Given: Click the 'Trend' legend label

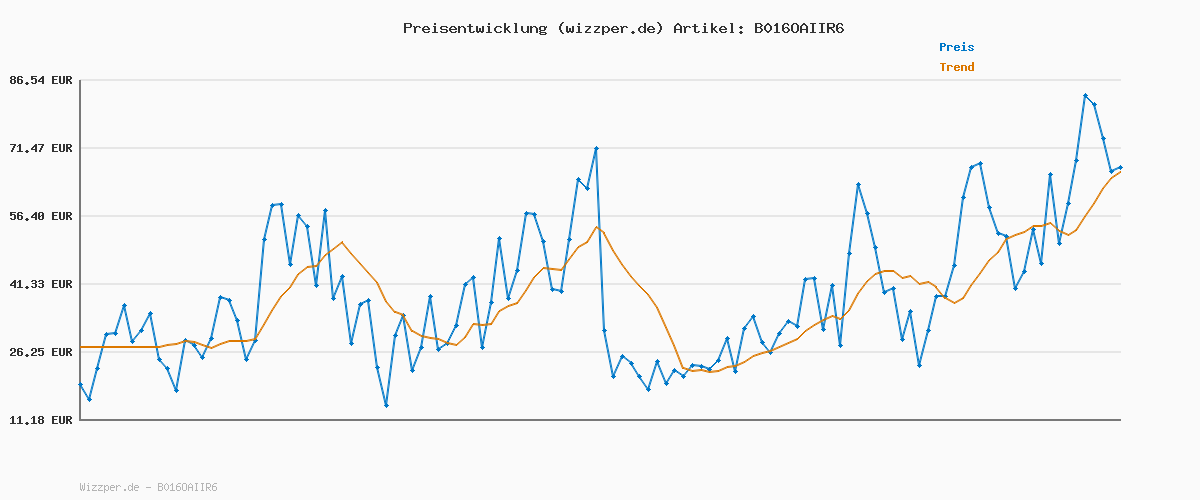Looking at the screenshot, I should click(956, 67).
